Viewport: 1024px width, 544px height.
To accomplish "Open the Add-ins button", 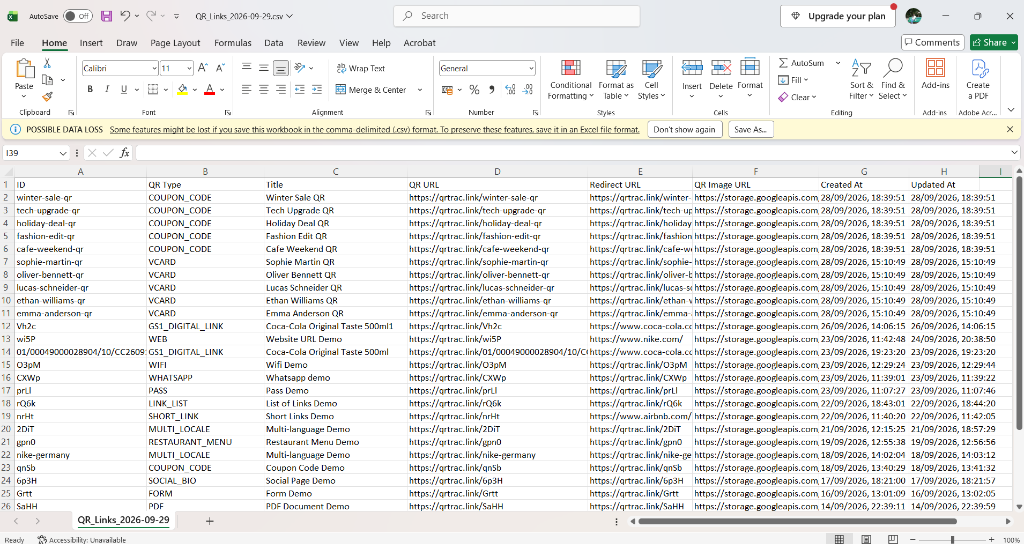I will [935, 74].
